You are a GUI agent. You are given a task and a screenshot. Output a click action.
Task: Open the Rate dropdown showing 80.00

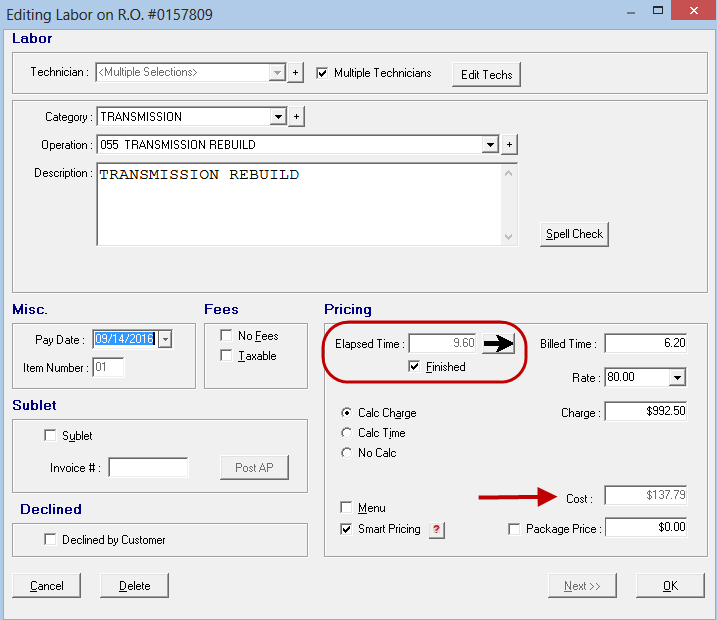[677, 378]
